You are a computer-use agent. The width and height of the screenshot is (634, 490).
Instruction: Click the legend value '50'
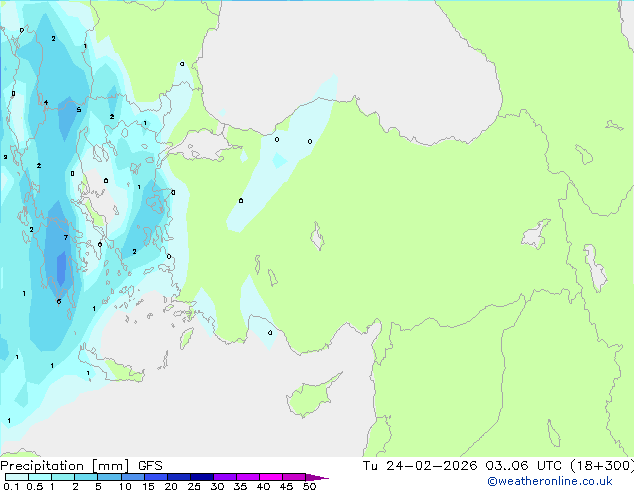click(309, 486)
